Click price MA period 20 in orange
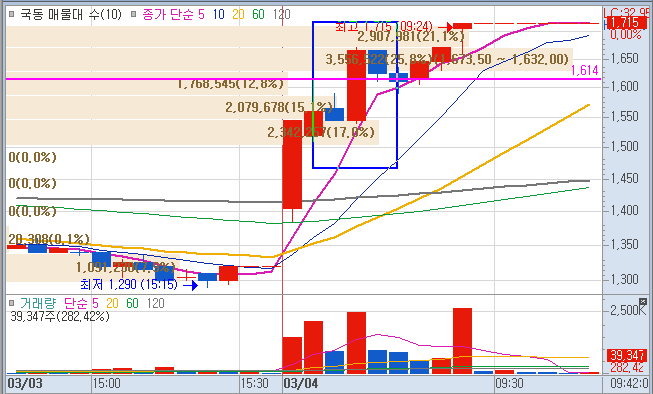This screenshot has width=653, height=394. pos(238,15)
